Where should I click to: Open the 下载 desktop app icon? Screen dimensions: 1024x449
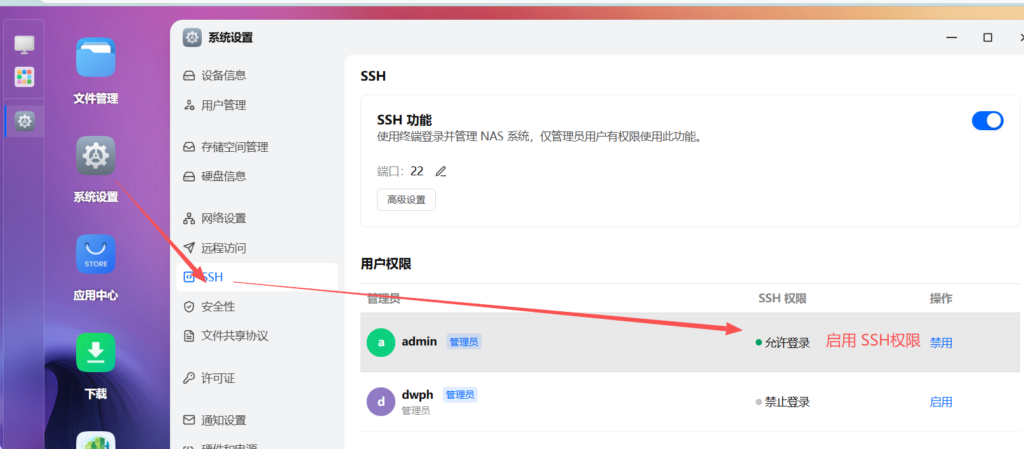point(95,352)
